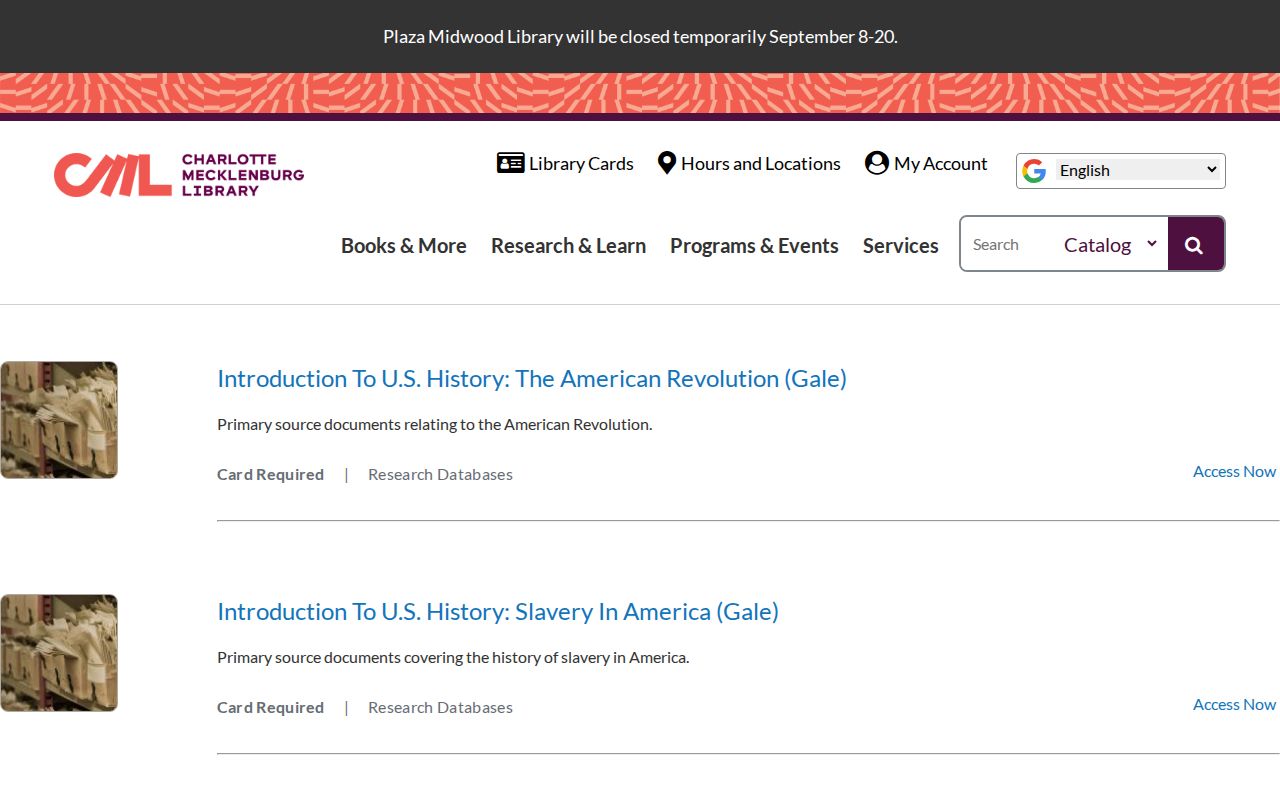This screenshot has height=800, width=1280.
Task: Click the Slavery In America database thumbnail
Action: coord(59,653)
